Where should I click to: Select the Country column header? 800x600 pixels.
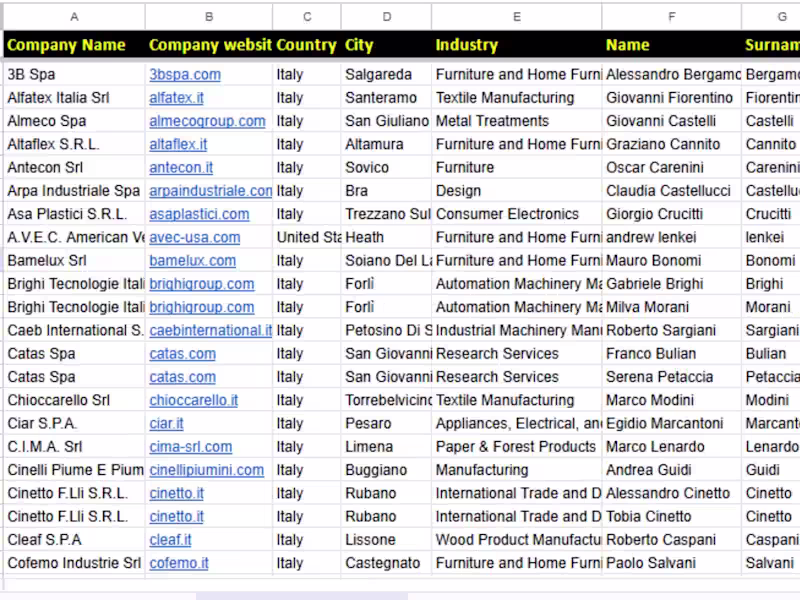coord(306,45)
